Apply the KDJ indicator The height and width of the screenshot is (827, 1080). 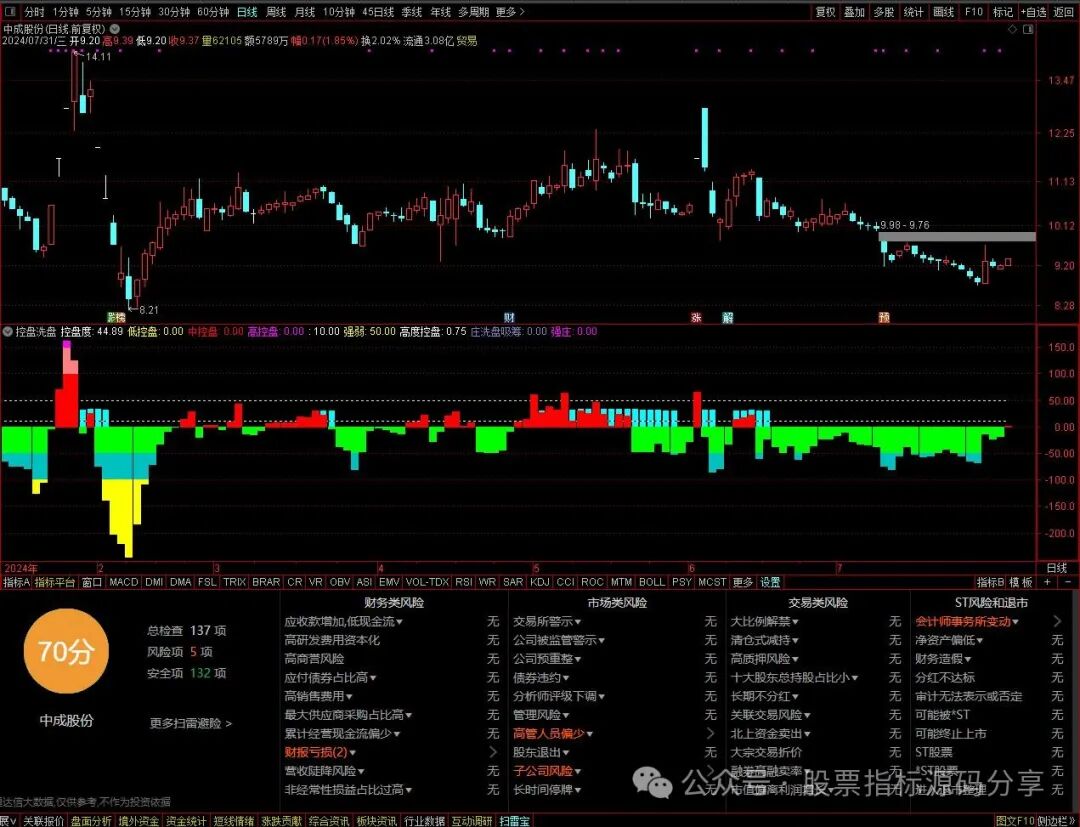coord(539,582)
